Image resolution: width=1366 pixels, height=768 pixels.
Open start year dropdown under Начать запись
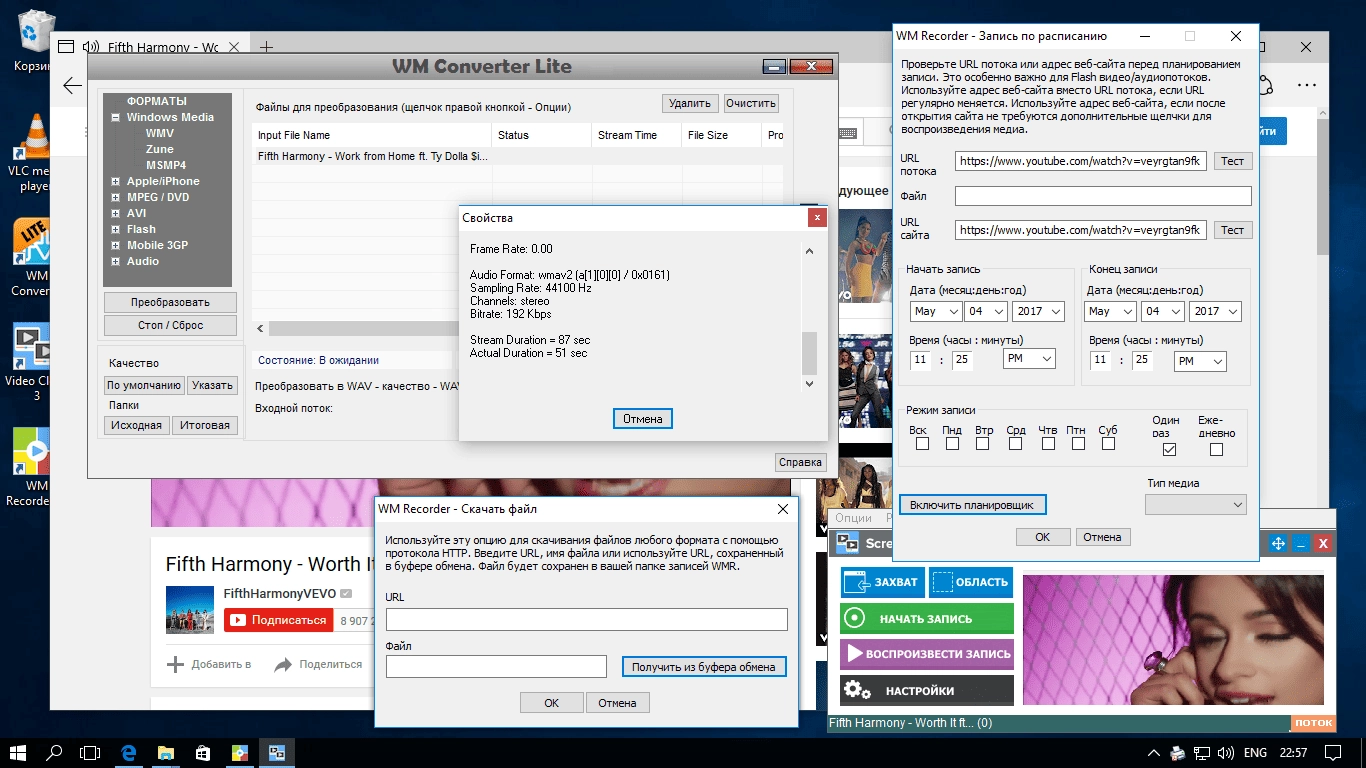click(1038, 311)
